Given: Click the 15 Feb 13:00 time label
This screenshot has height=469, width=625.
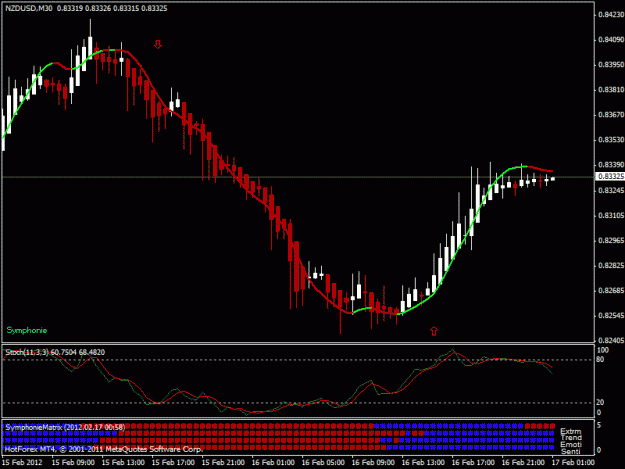Looking at the screenshot, I should (x=123, y=463).
